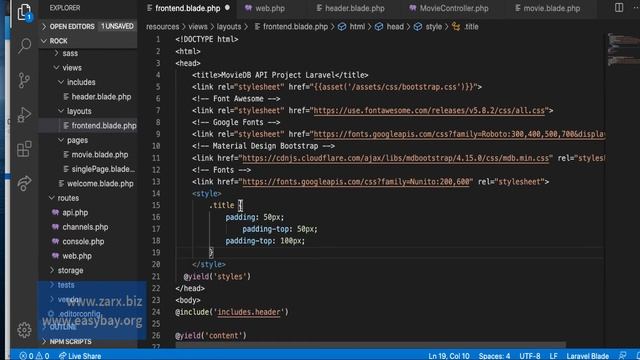Click LF end-of-line status item
640x360 pixels.
(x=553, y=356)
